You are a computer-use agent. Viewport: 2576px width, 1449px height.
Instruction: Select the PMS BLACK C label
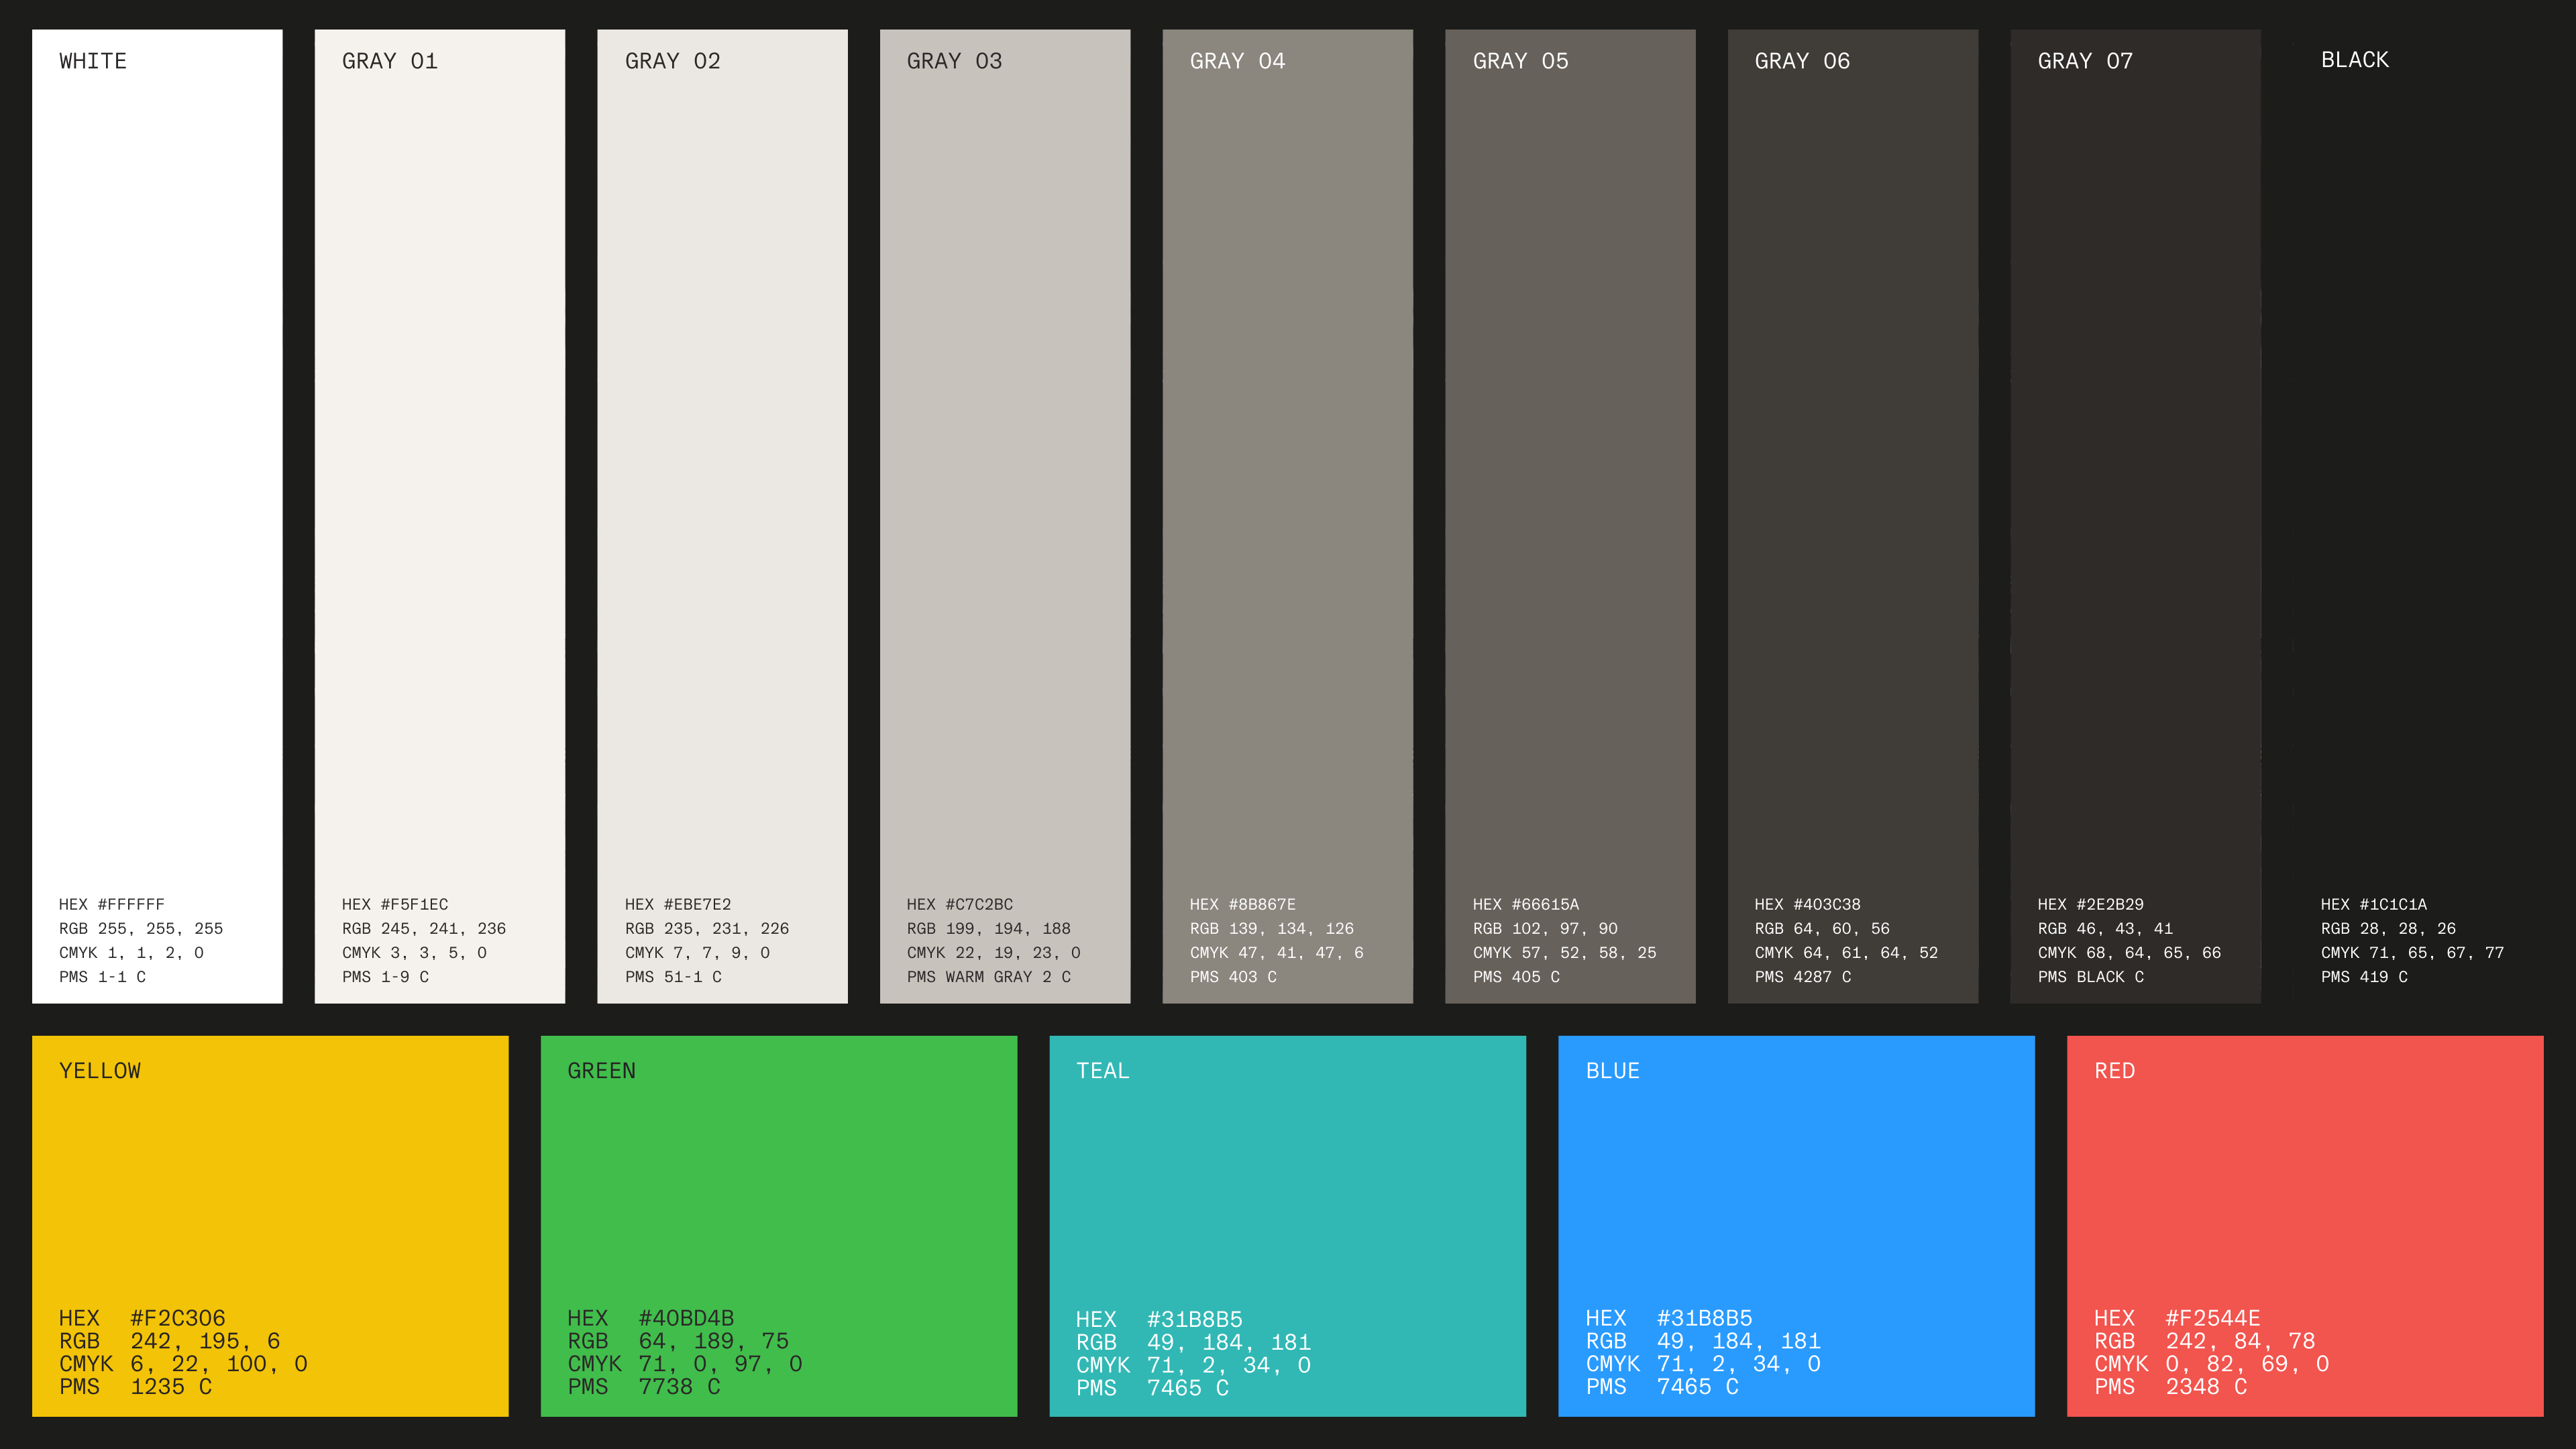tap(2090, 977)
